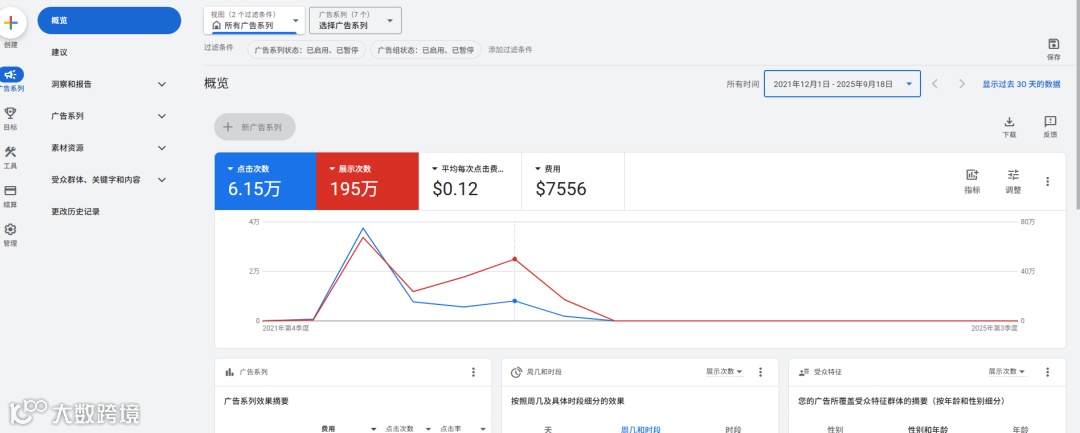The image size is (1080, 433).
Task: Click the 广告系列 card bar chart icon
Action: (229, 372)
